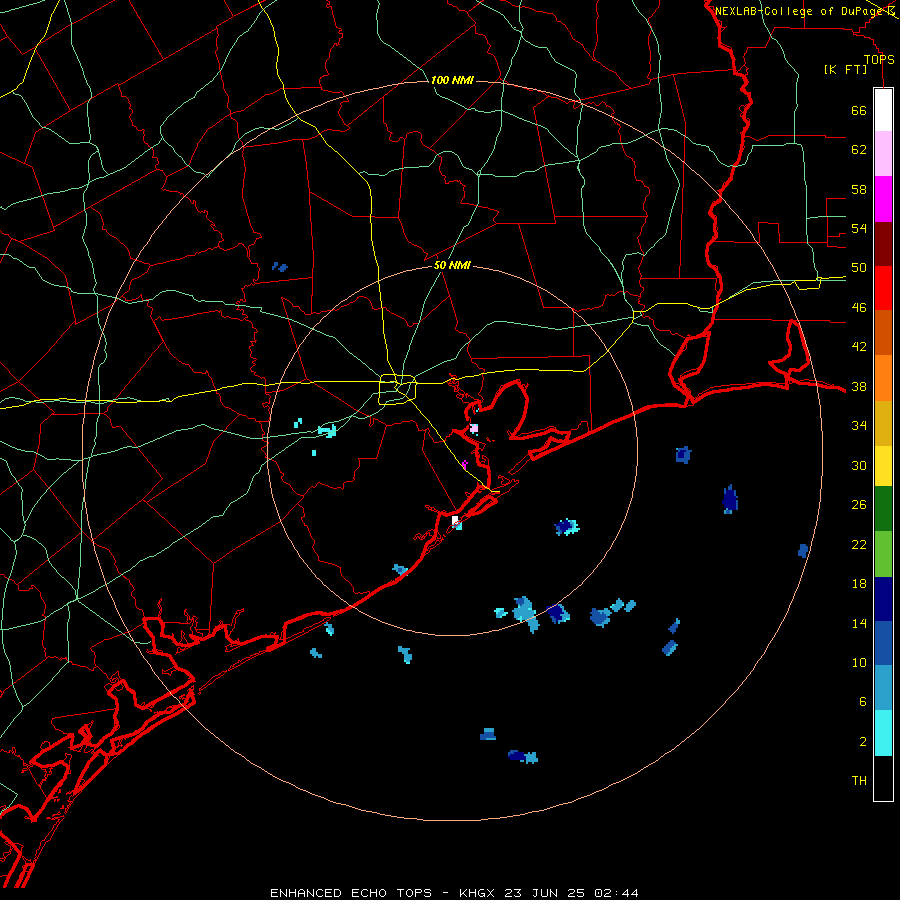
Task: Click the burnt orange band in the legend
Action: [883, 333]
